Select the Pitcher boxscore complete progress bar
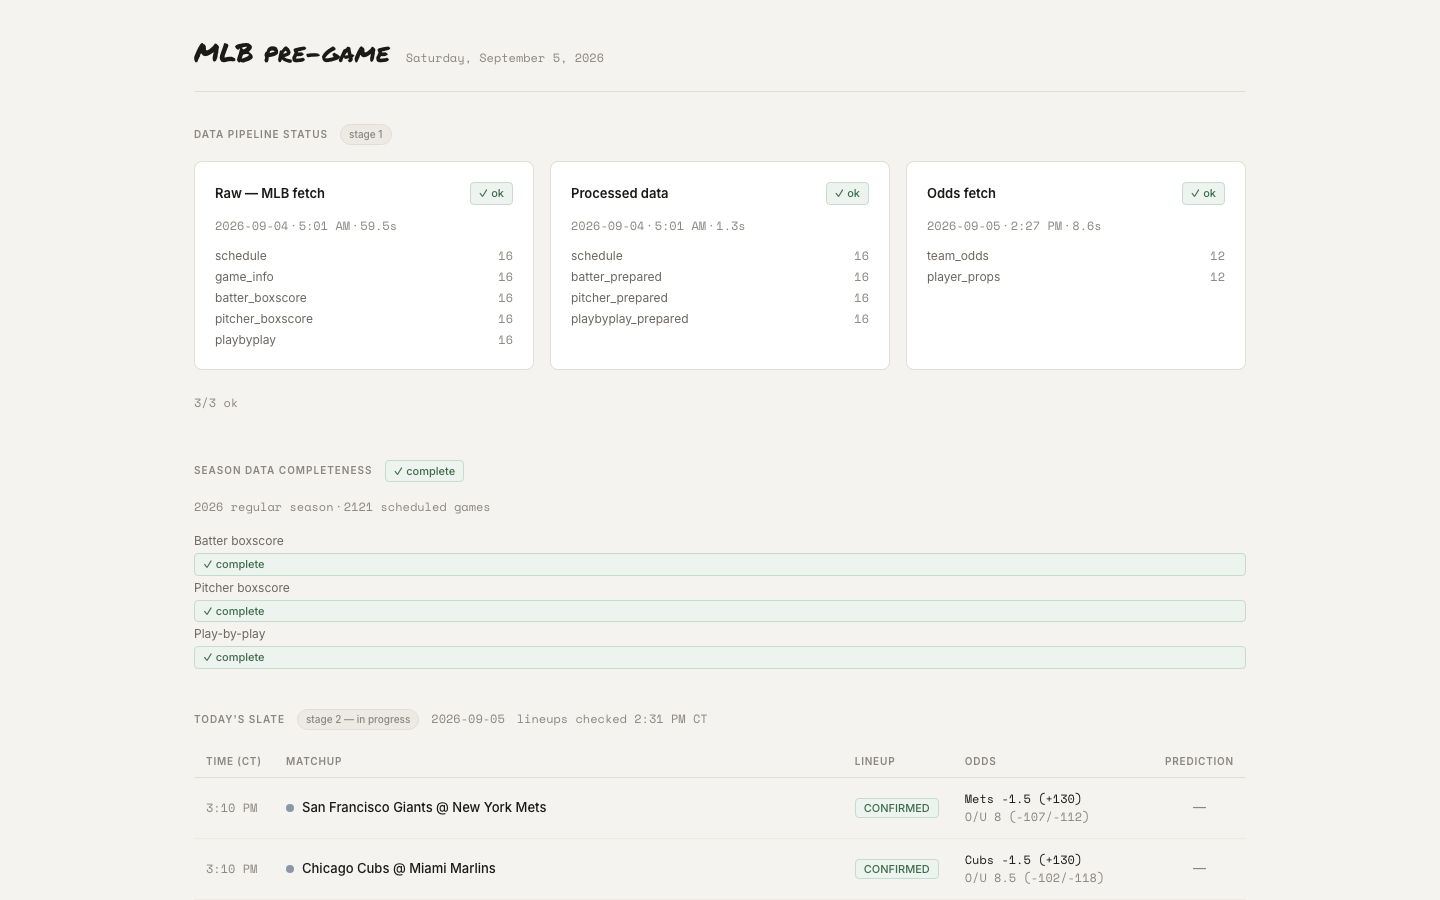This screenshot has height=900, width=1440. click(x=720, y=611)
